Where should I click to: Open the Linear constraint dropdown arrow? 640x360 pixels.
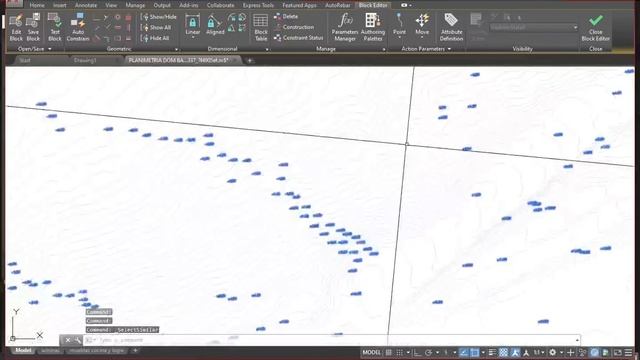[x=193, y=38]
